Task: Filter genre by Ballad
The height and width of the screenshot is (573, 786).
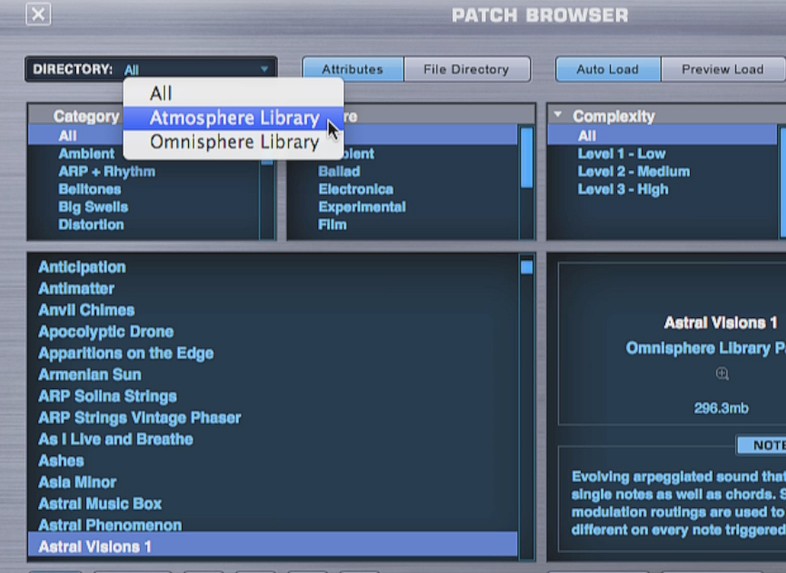Action: [339, 171]
